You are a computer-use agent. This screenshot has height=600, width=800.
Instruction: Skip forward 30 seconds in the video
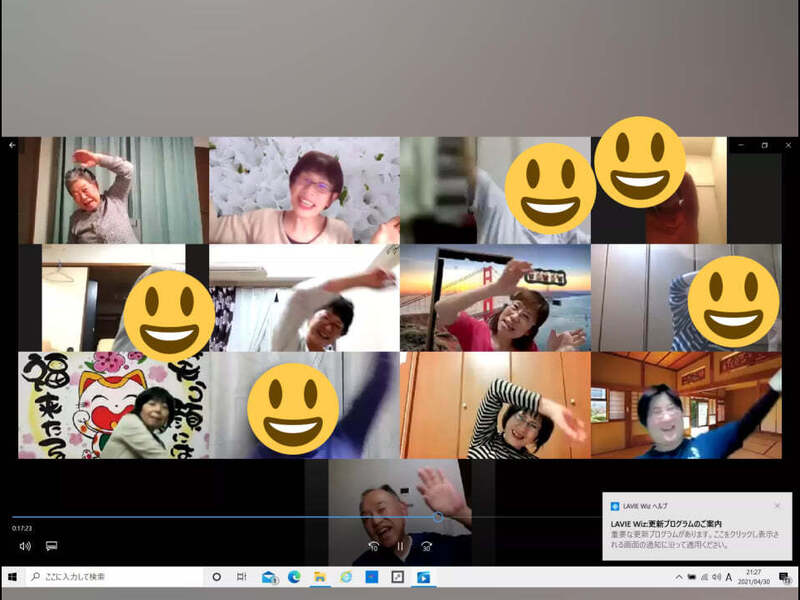[x=426, y=546]
